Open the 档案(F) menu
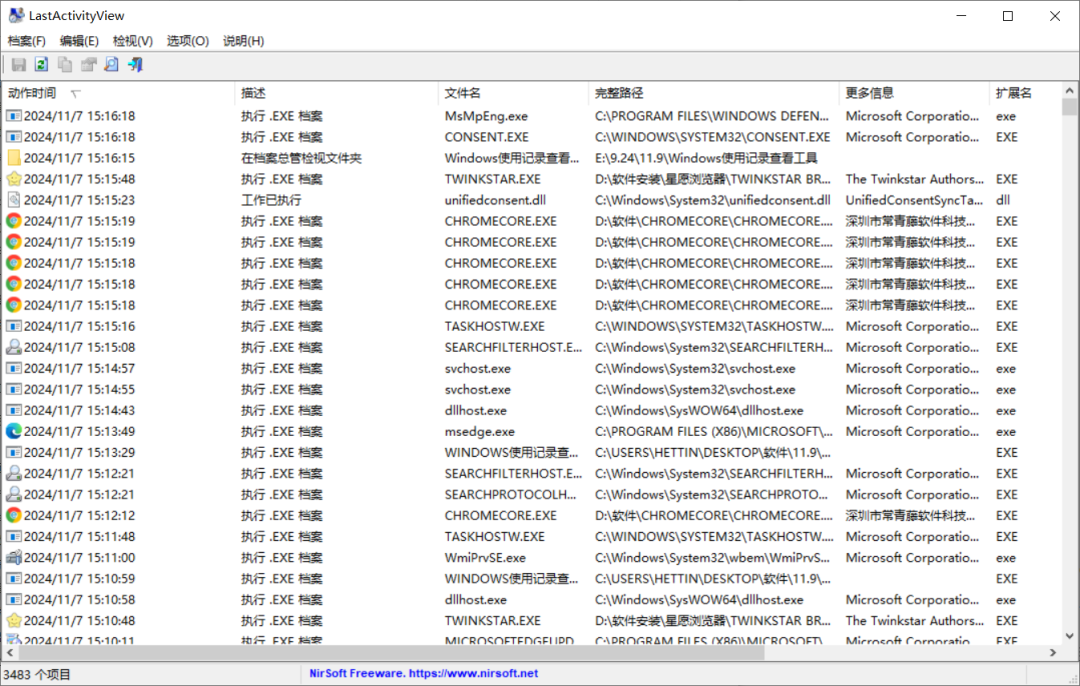This screenshot has width=1080, height=686. click(27, 41)
